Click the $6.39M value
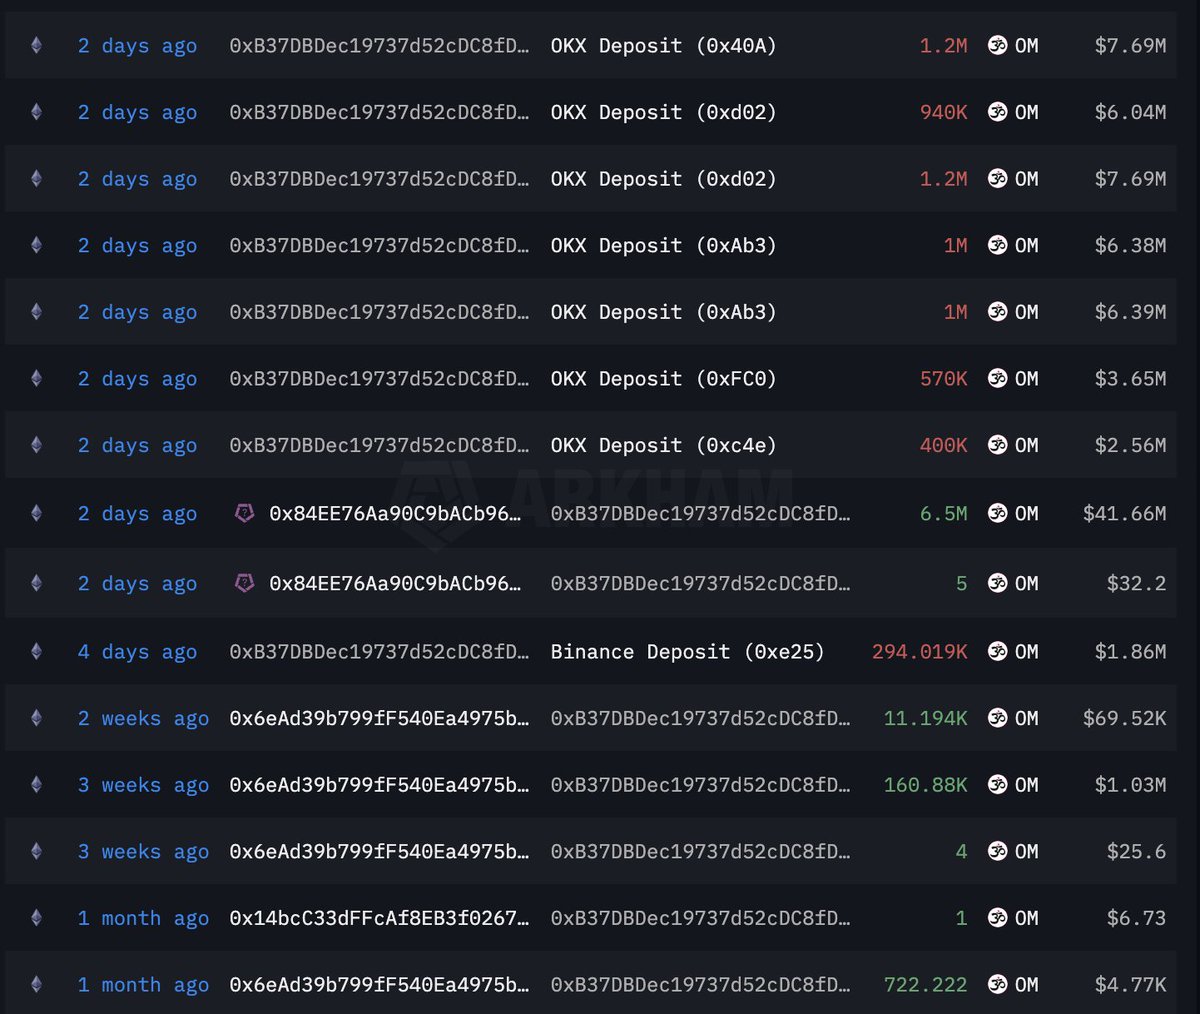This screenshot has width=1200, height=1014. [x=1130, y=312]
